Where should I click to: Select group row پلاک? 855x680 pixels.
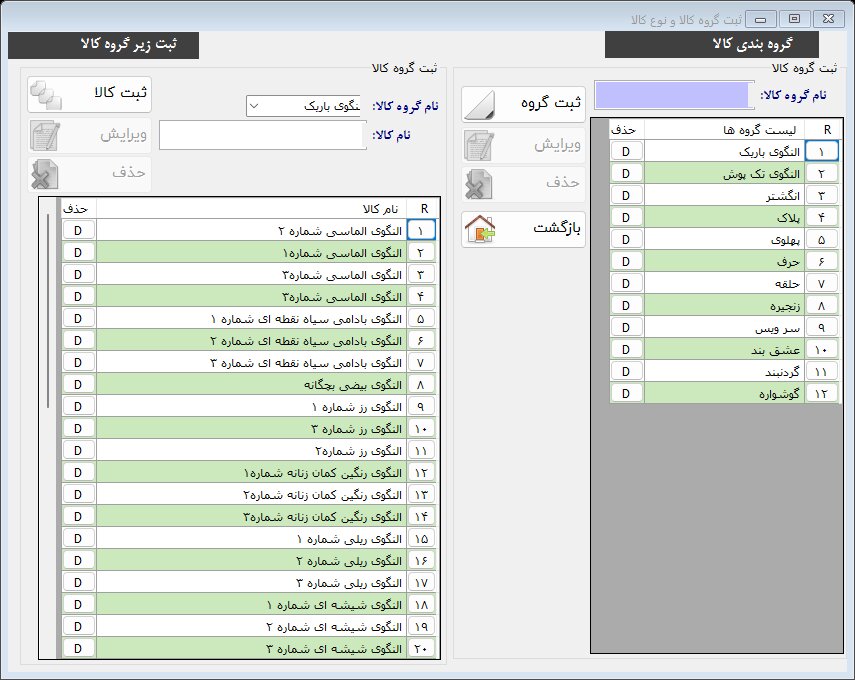click(724, 218)
